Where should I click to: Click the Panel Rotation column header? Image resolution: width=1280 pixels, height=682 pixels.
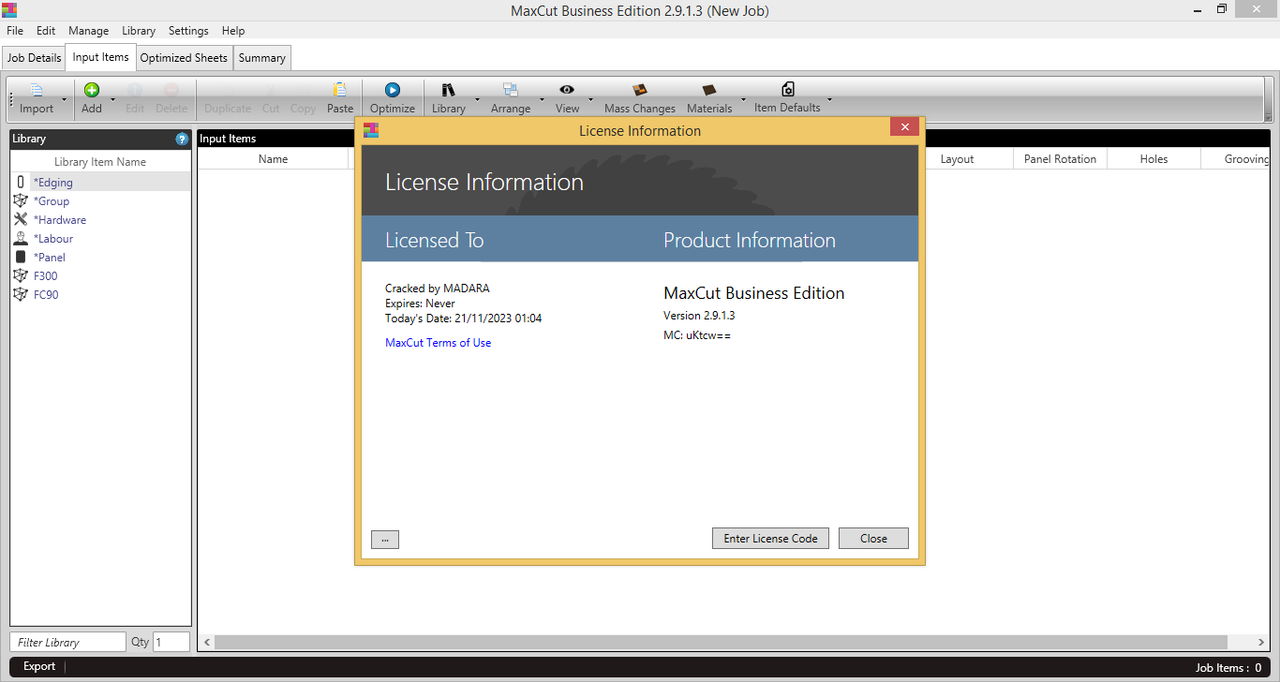tap(1060, 159)
